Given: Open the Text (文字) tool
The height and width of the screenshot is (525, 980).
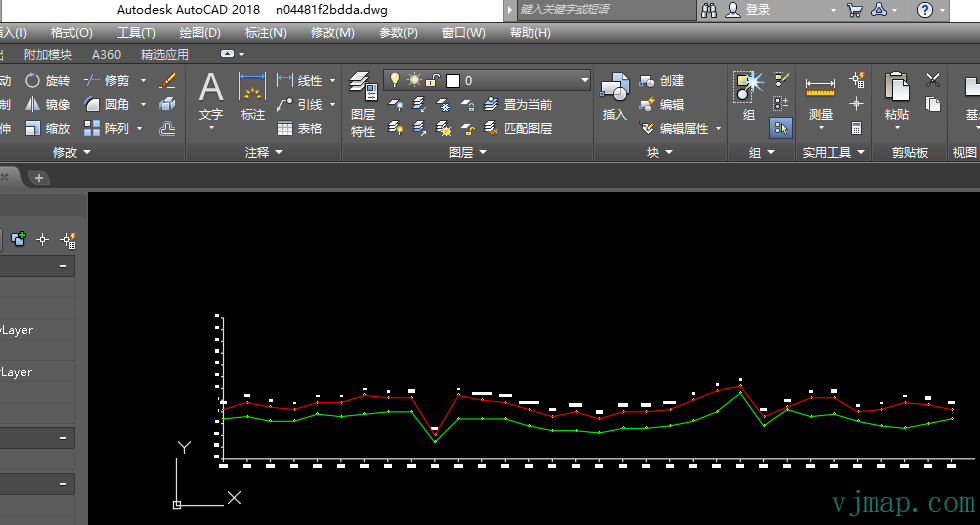Looking at the screenshot, I should [211, 100].
